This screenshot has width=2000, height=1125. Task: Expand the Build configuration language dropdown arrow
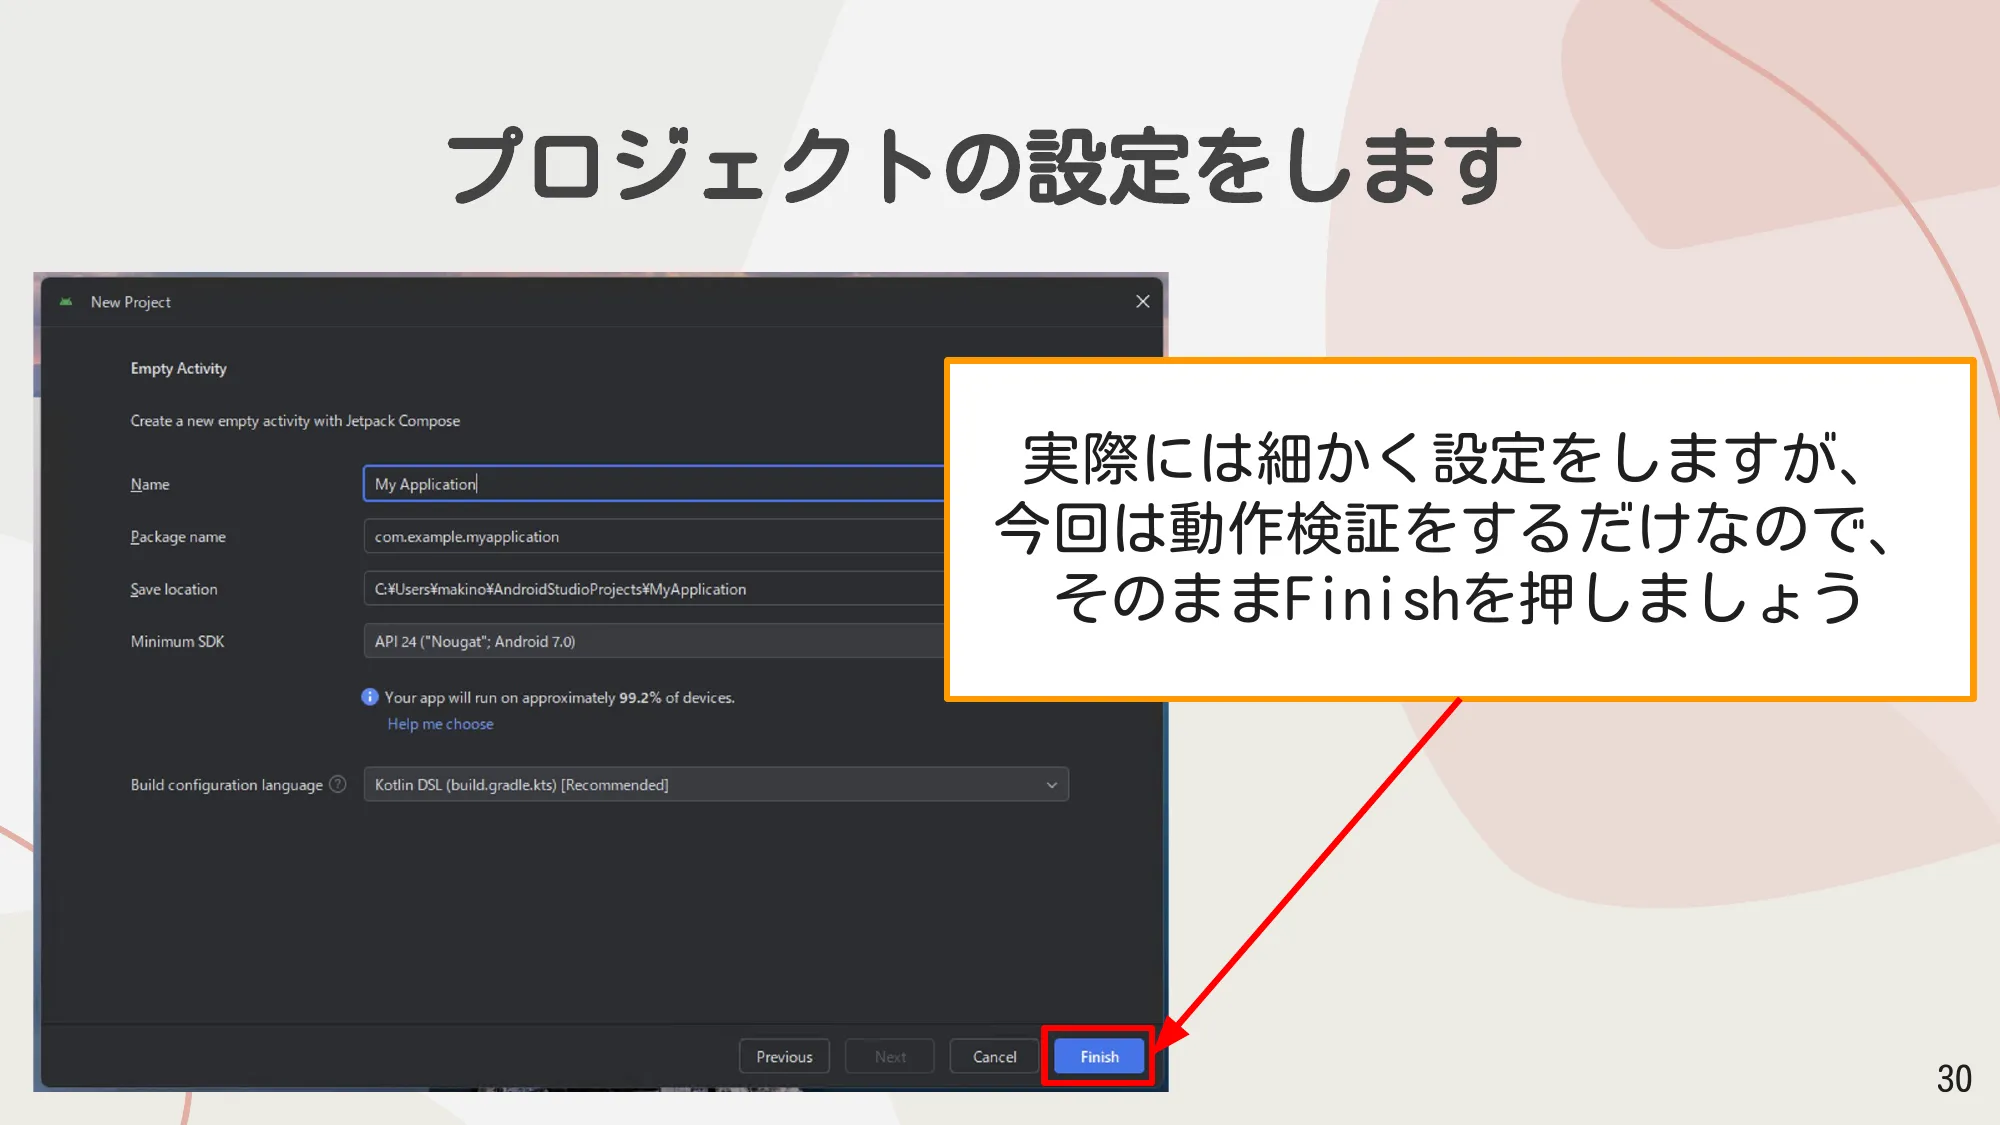[x=1051, y=785]
